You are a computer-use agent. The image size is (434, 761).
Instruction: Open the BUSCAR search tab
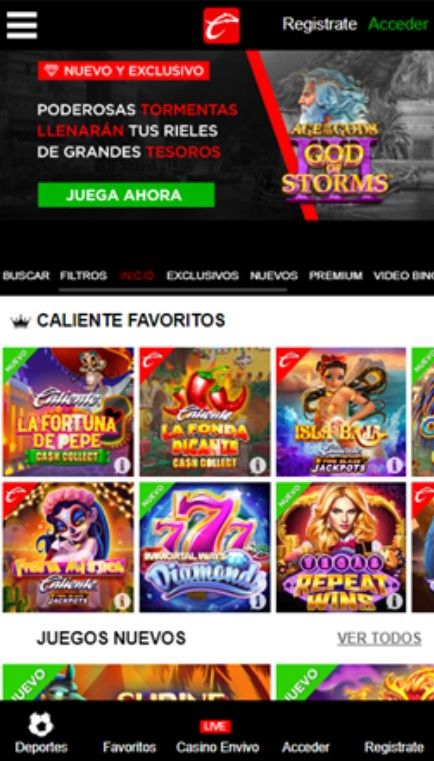[26, 276]
